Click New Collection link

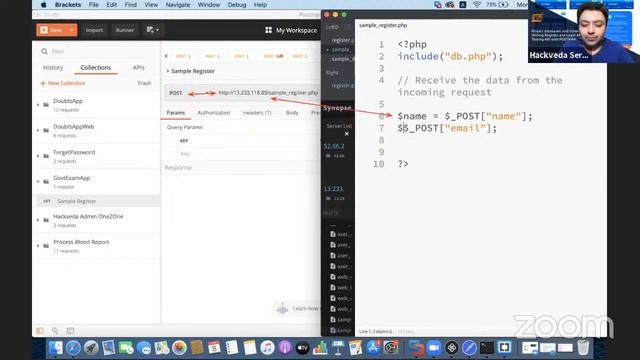point(63,83)
